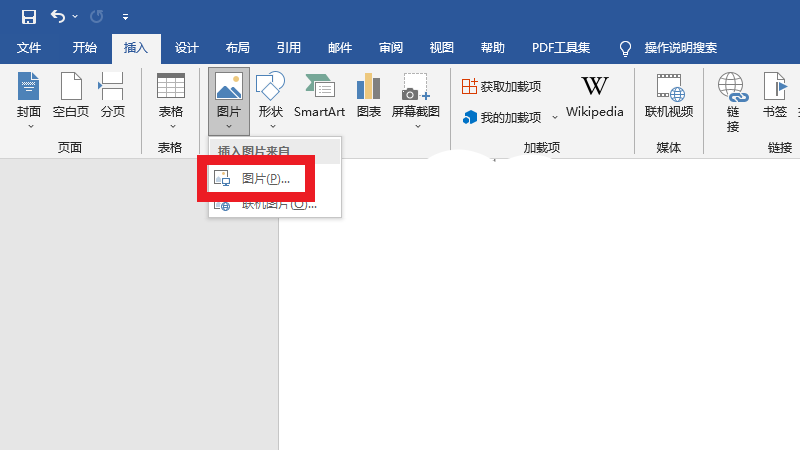Open SmartArt graphic dialog
This screenshot has width=800, height=450.
pyautogui.click(x=319, y=98)
